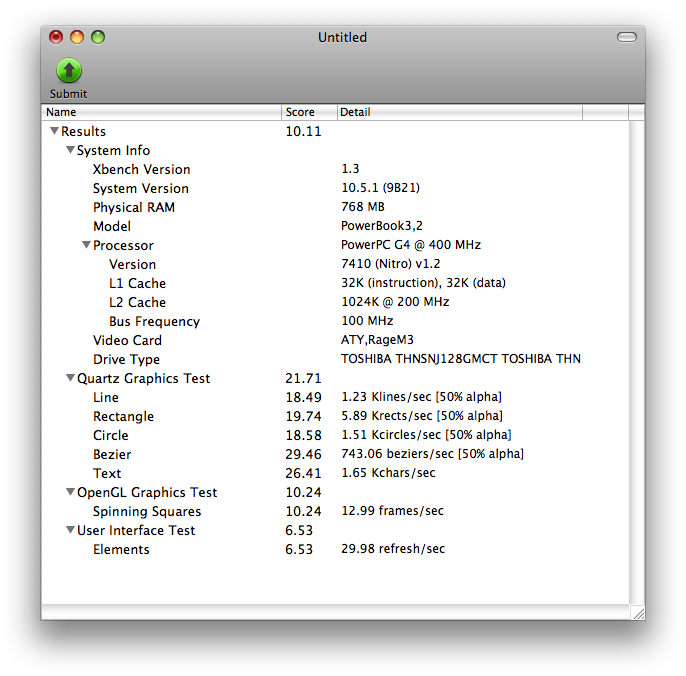
Task: Click the 29.98 refresh/sec detail
Action: point(393,549)
